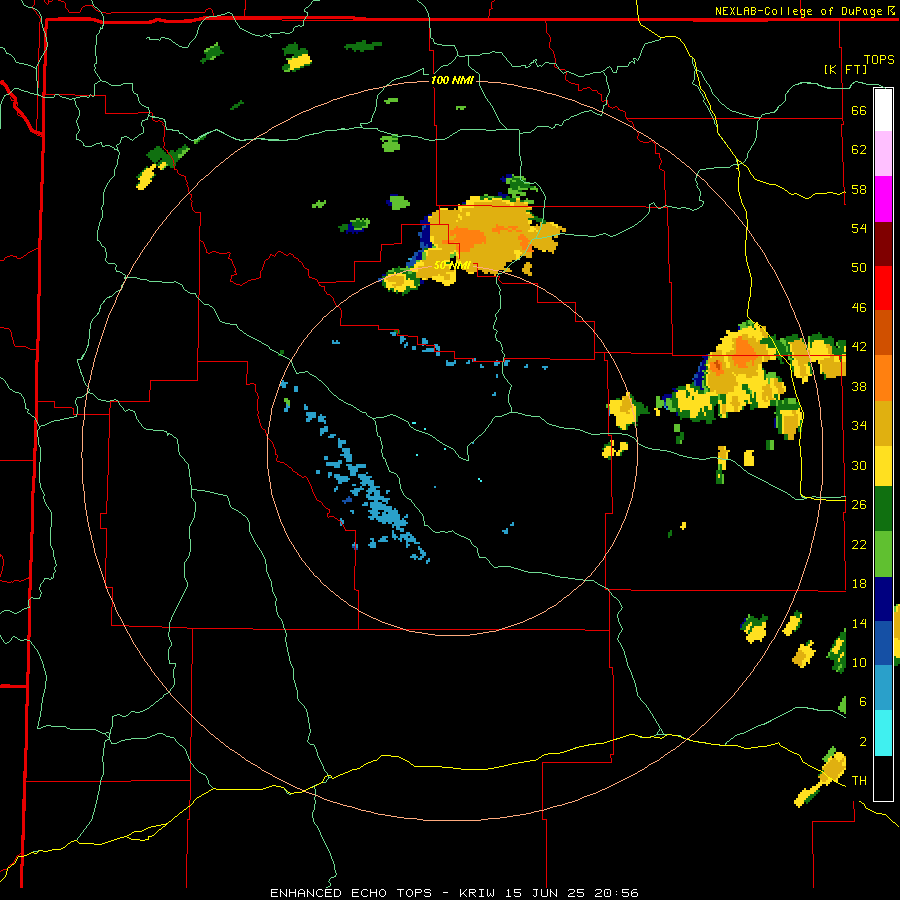The image size is (900, 900).
Task: Select the 2 legend scale label
Action: tap(862, 742)
